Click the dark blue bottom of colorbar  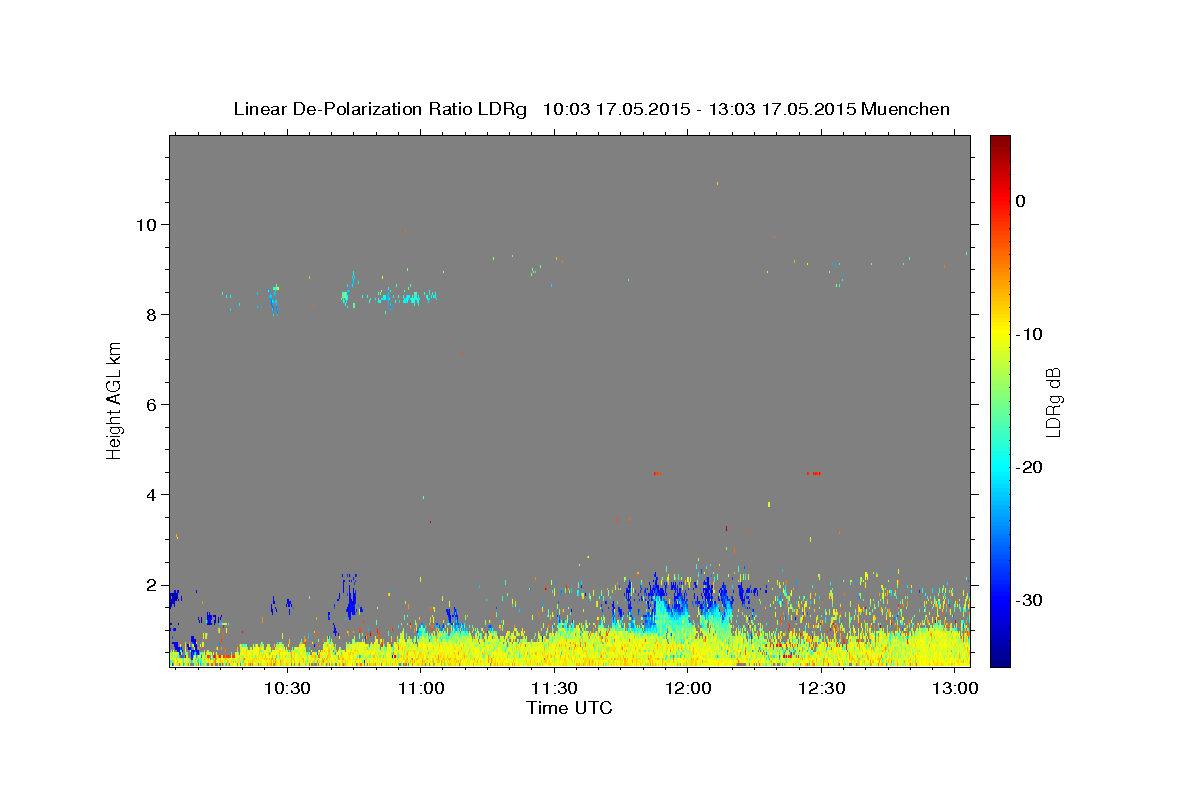click(x=999, y=658)
